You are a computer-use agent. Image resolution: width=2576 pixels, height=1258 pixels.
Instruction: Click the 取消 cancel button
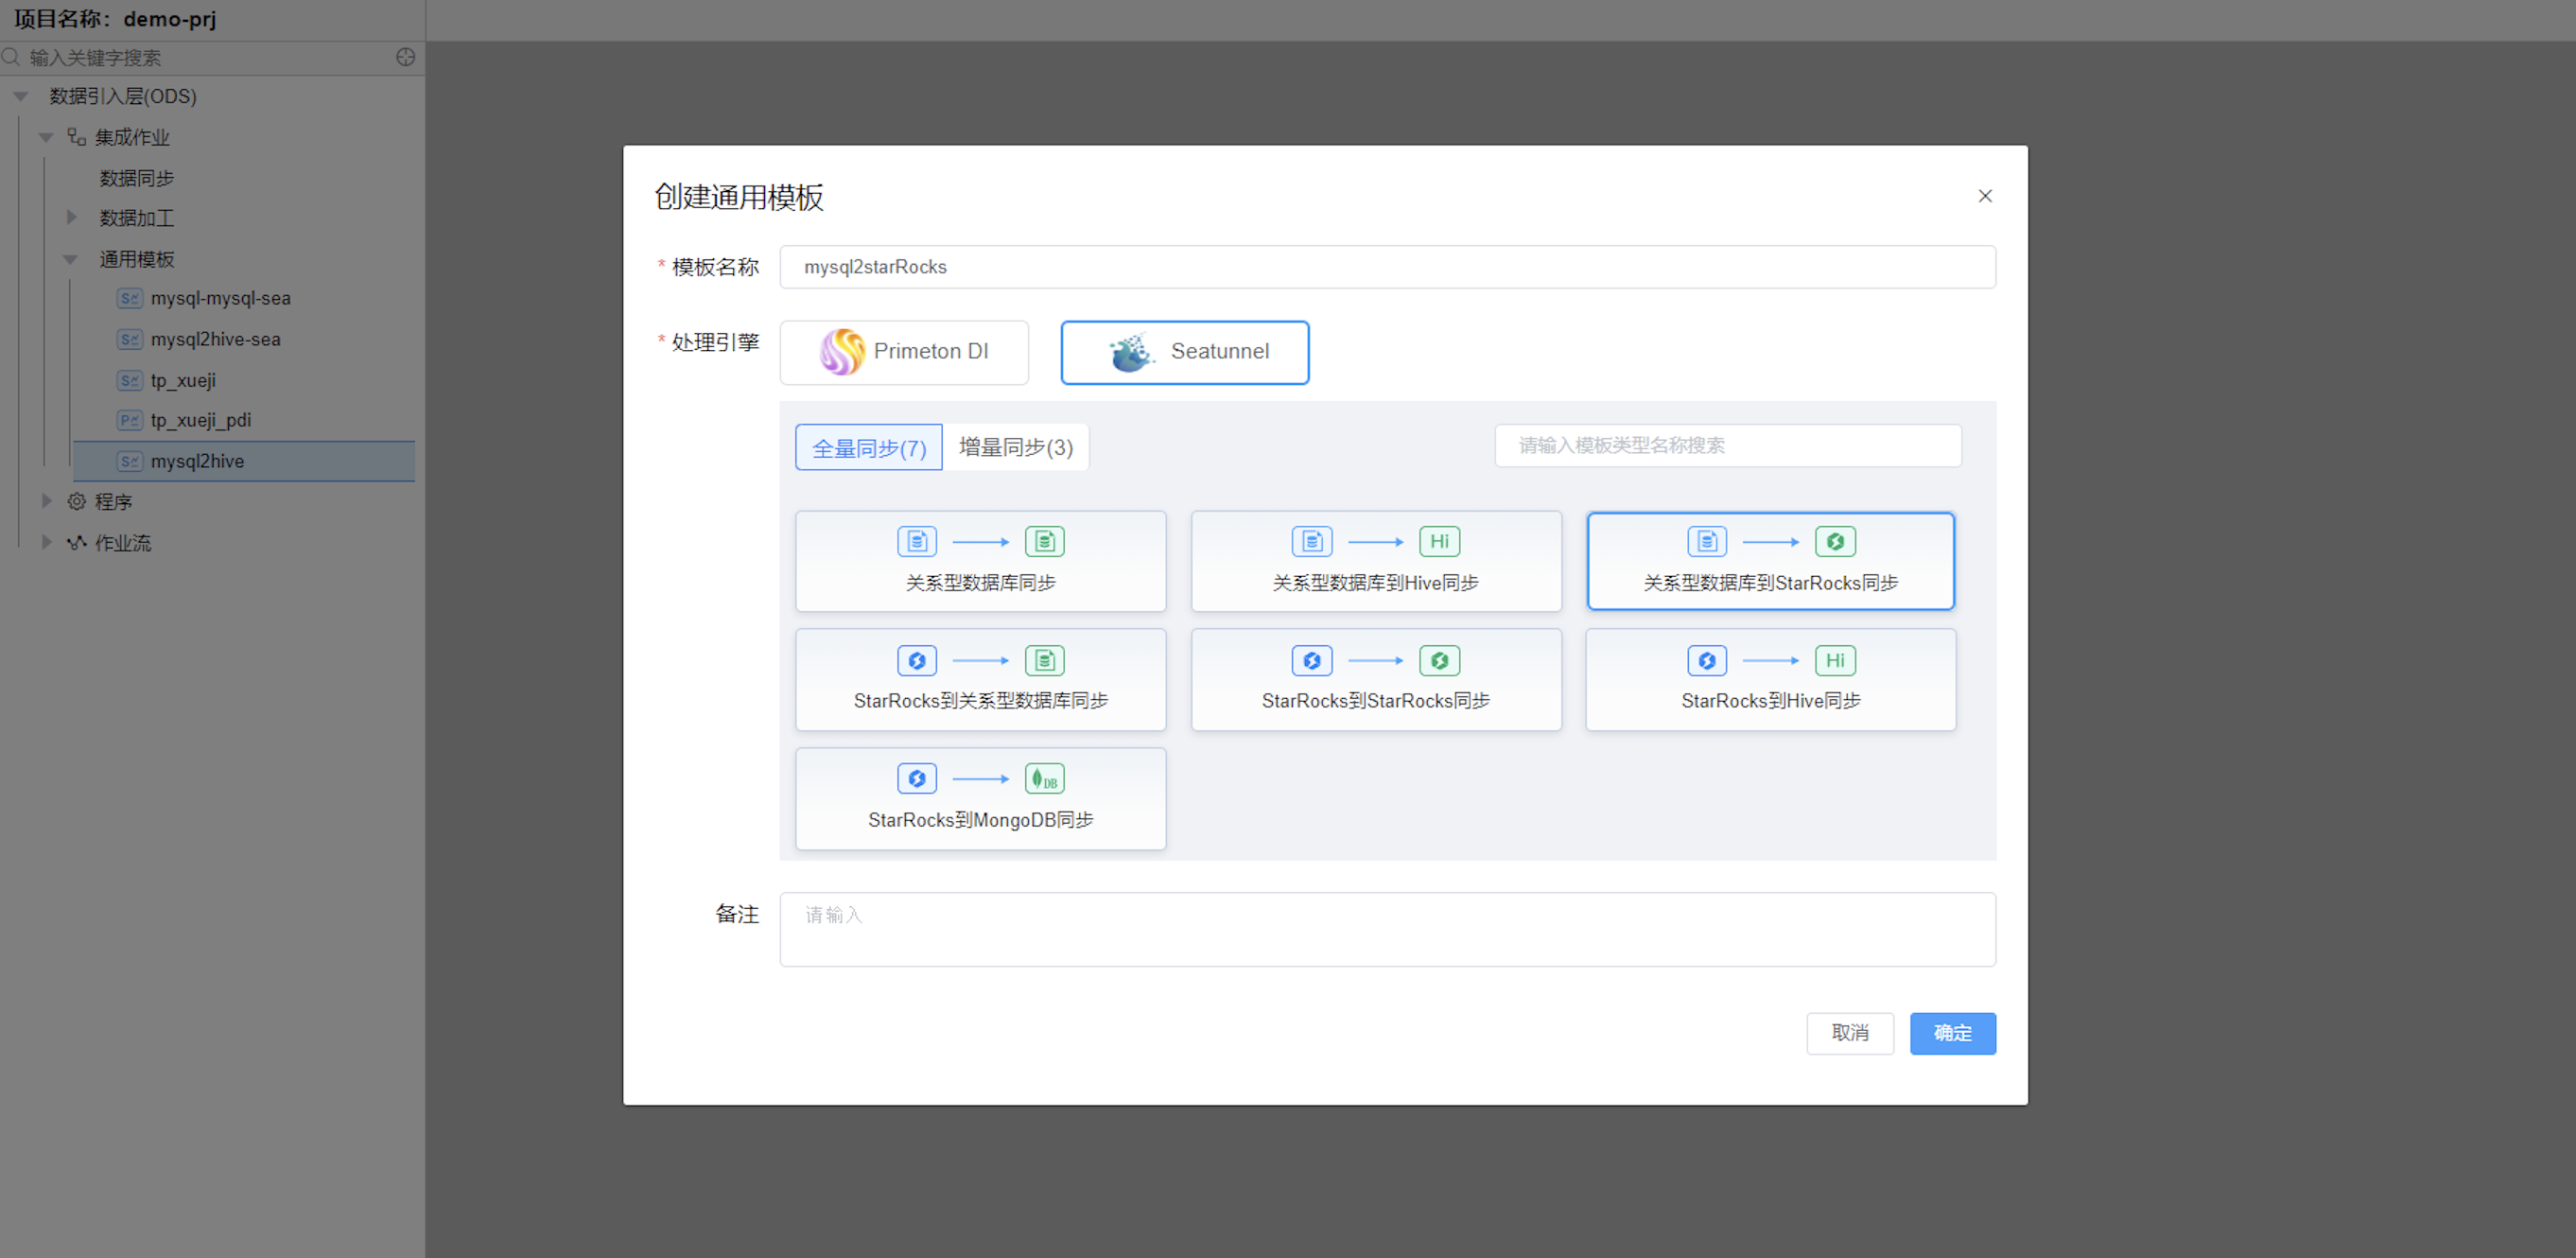point(1849,1033)
